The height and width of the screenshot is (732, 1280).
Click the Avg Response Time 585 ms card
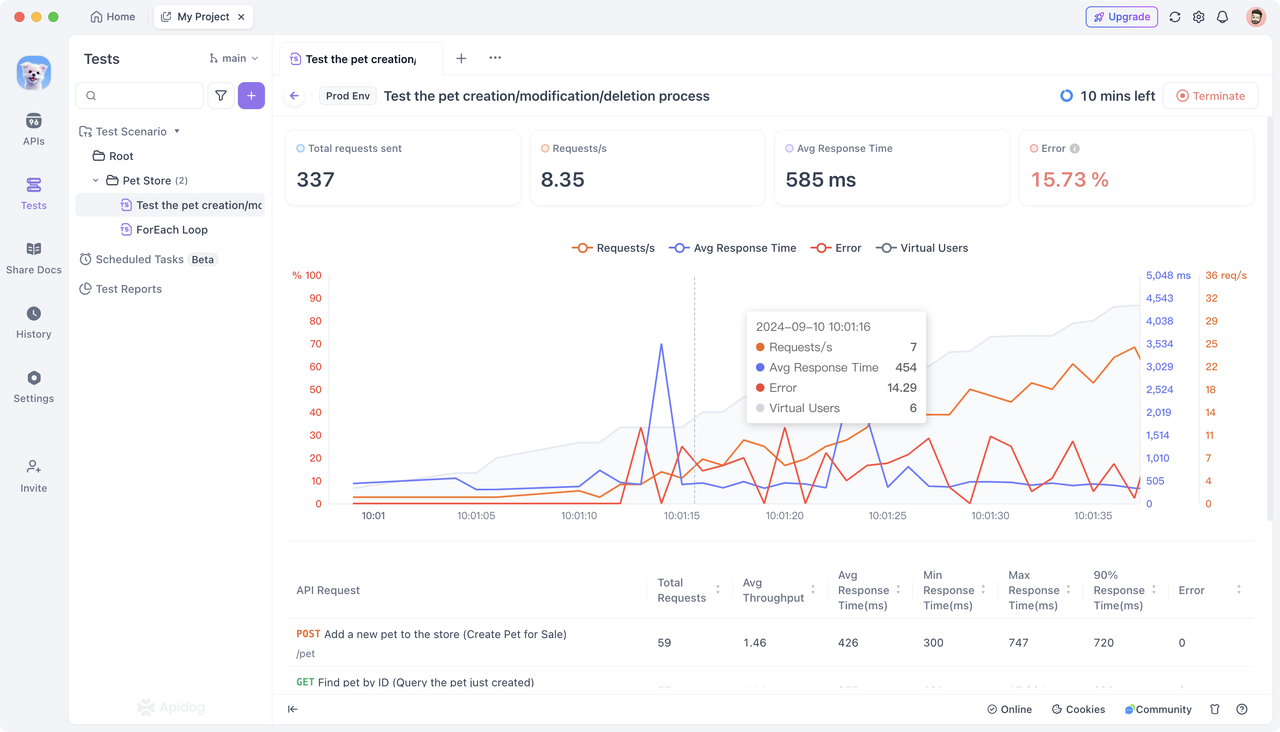(x=892, y=168)
